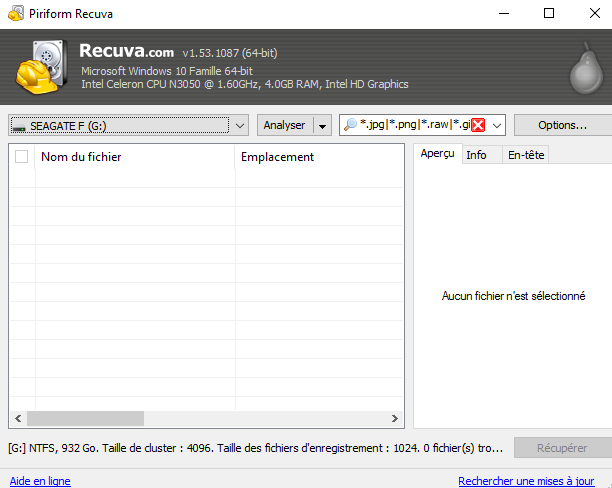Click Rechercher une mises à jour link
The height and width of the screenshot is (488, 612).
tap(526, 481)
